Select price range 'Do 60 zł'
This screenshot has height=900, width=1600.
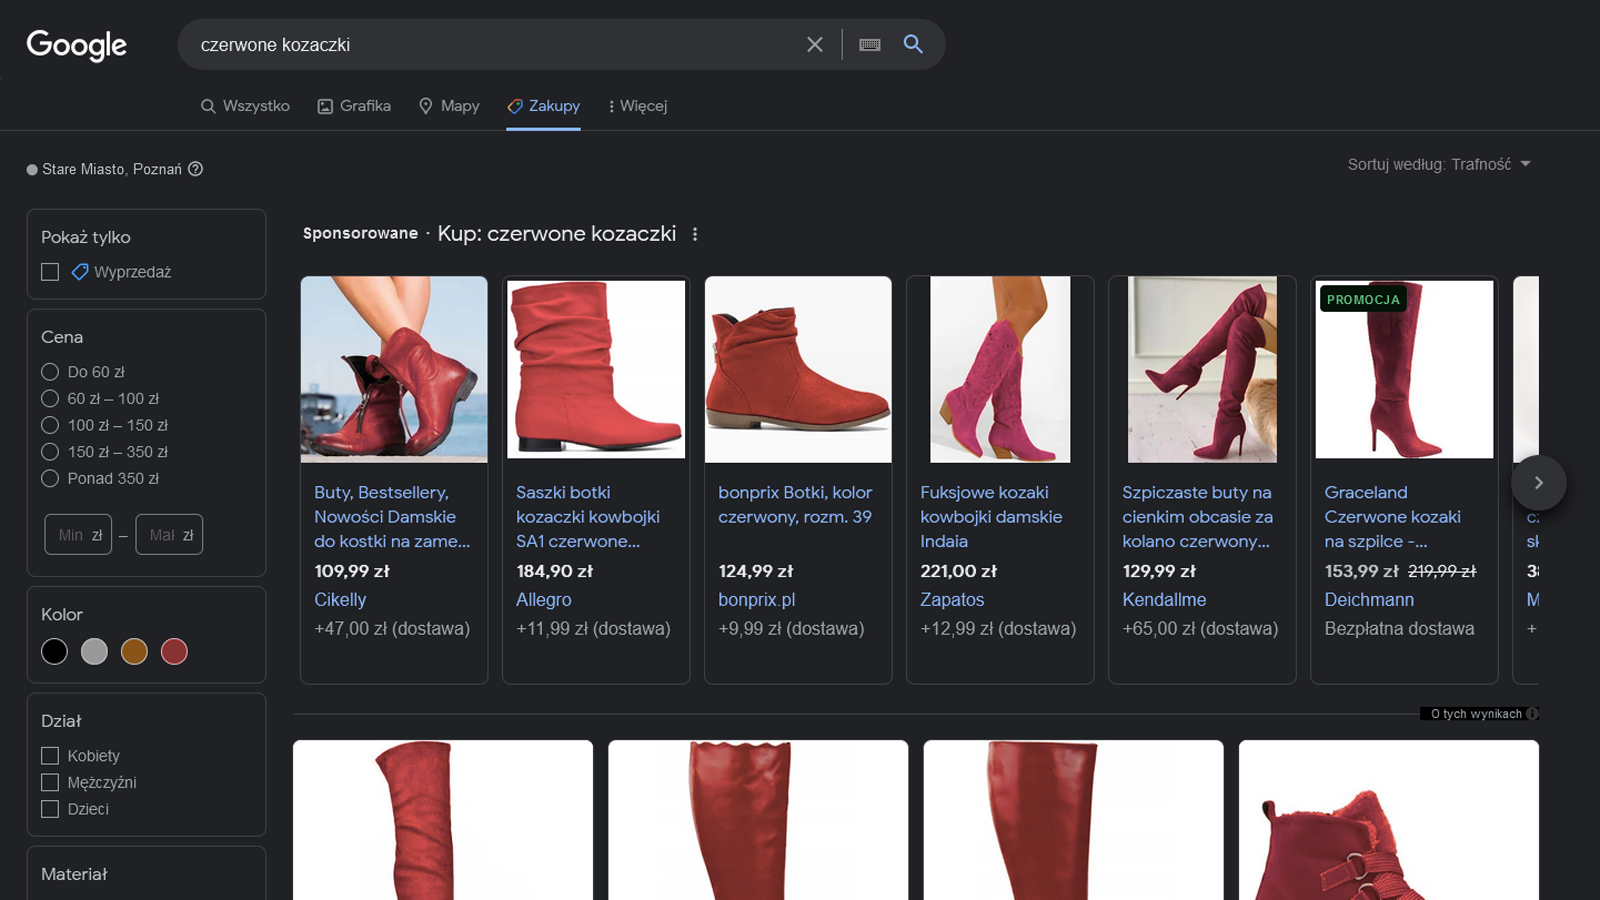pyautogui.click(x=50, y=372)
